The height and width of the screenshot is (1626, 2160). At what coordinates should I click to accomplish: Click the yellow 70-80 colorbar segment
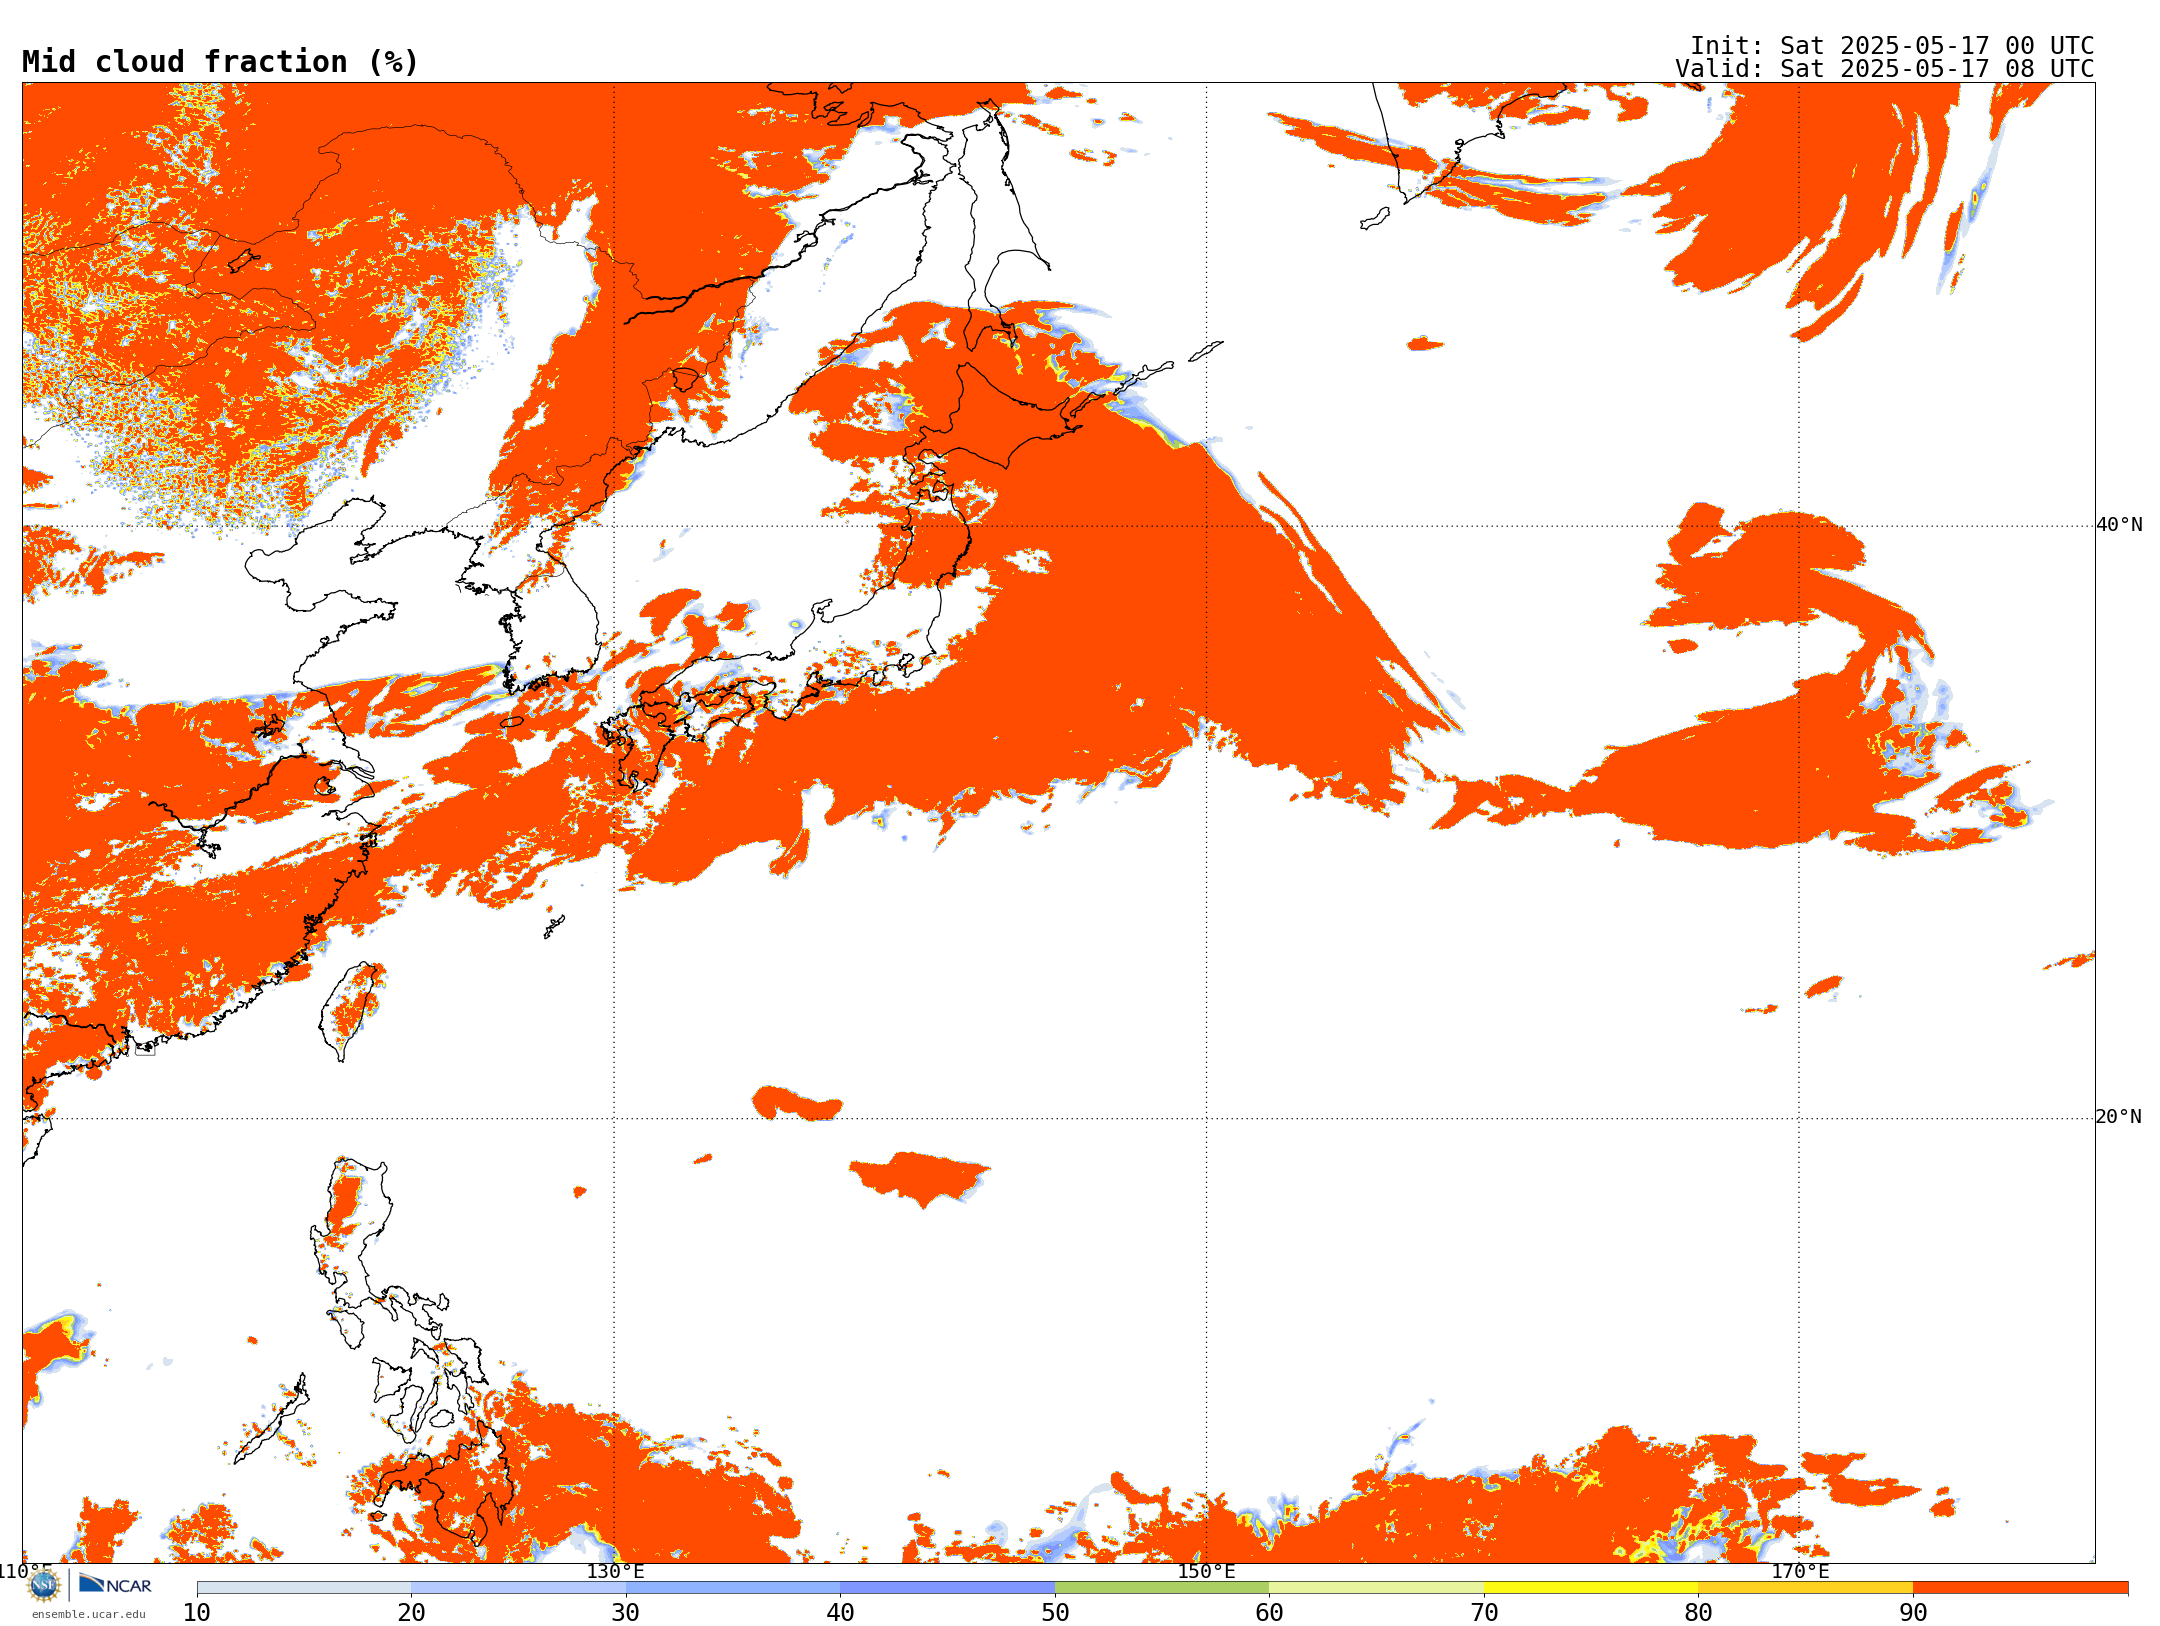coord(1591,1588)
